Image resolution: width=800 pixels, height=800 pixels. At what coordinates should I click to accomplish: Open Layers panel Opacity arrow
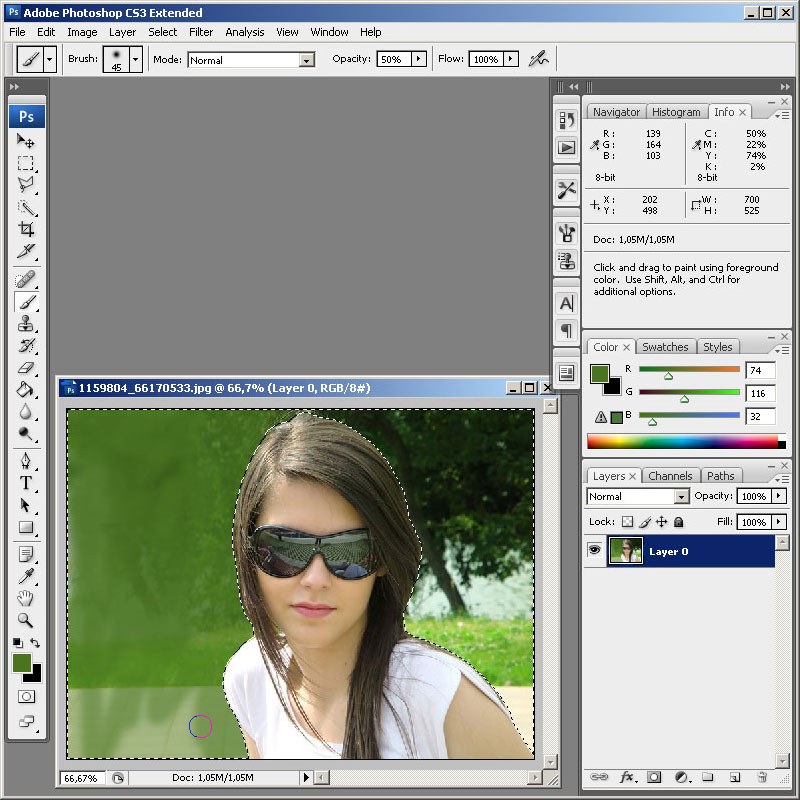779,496
